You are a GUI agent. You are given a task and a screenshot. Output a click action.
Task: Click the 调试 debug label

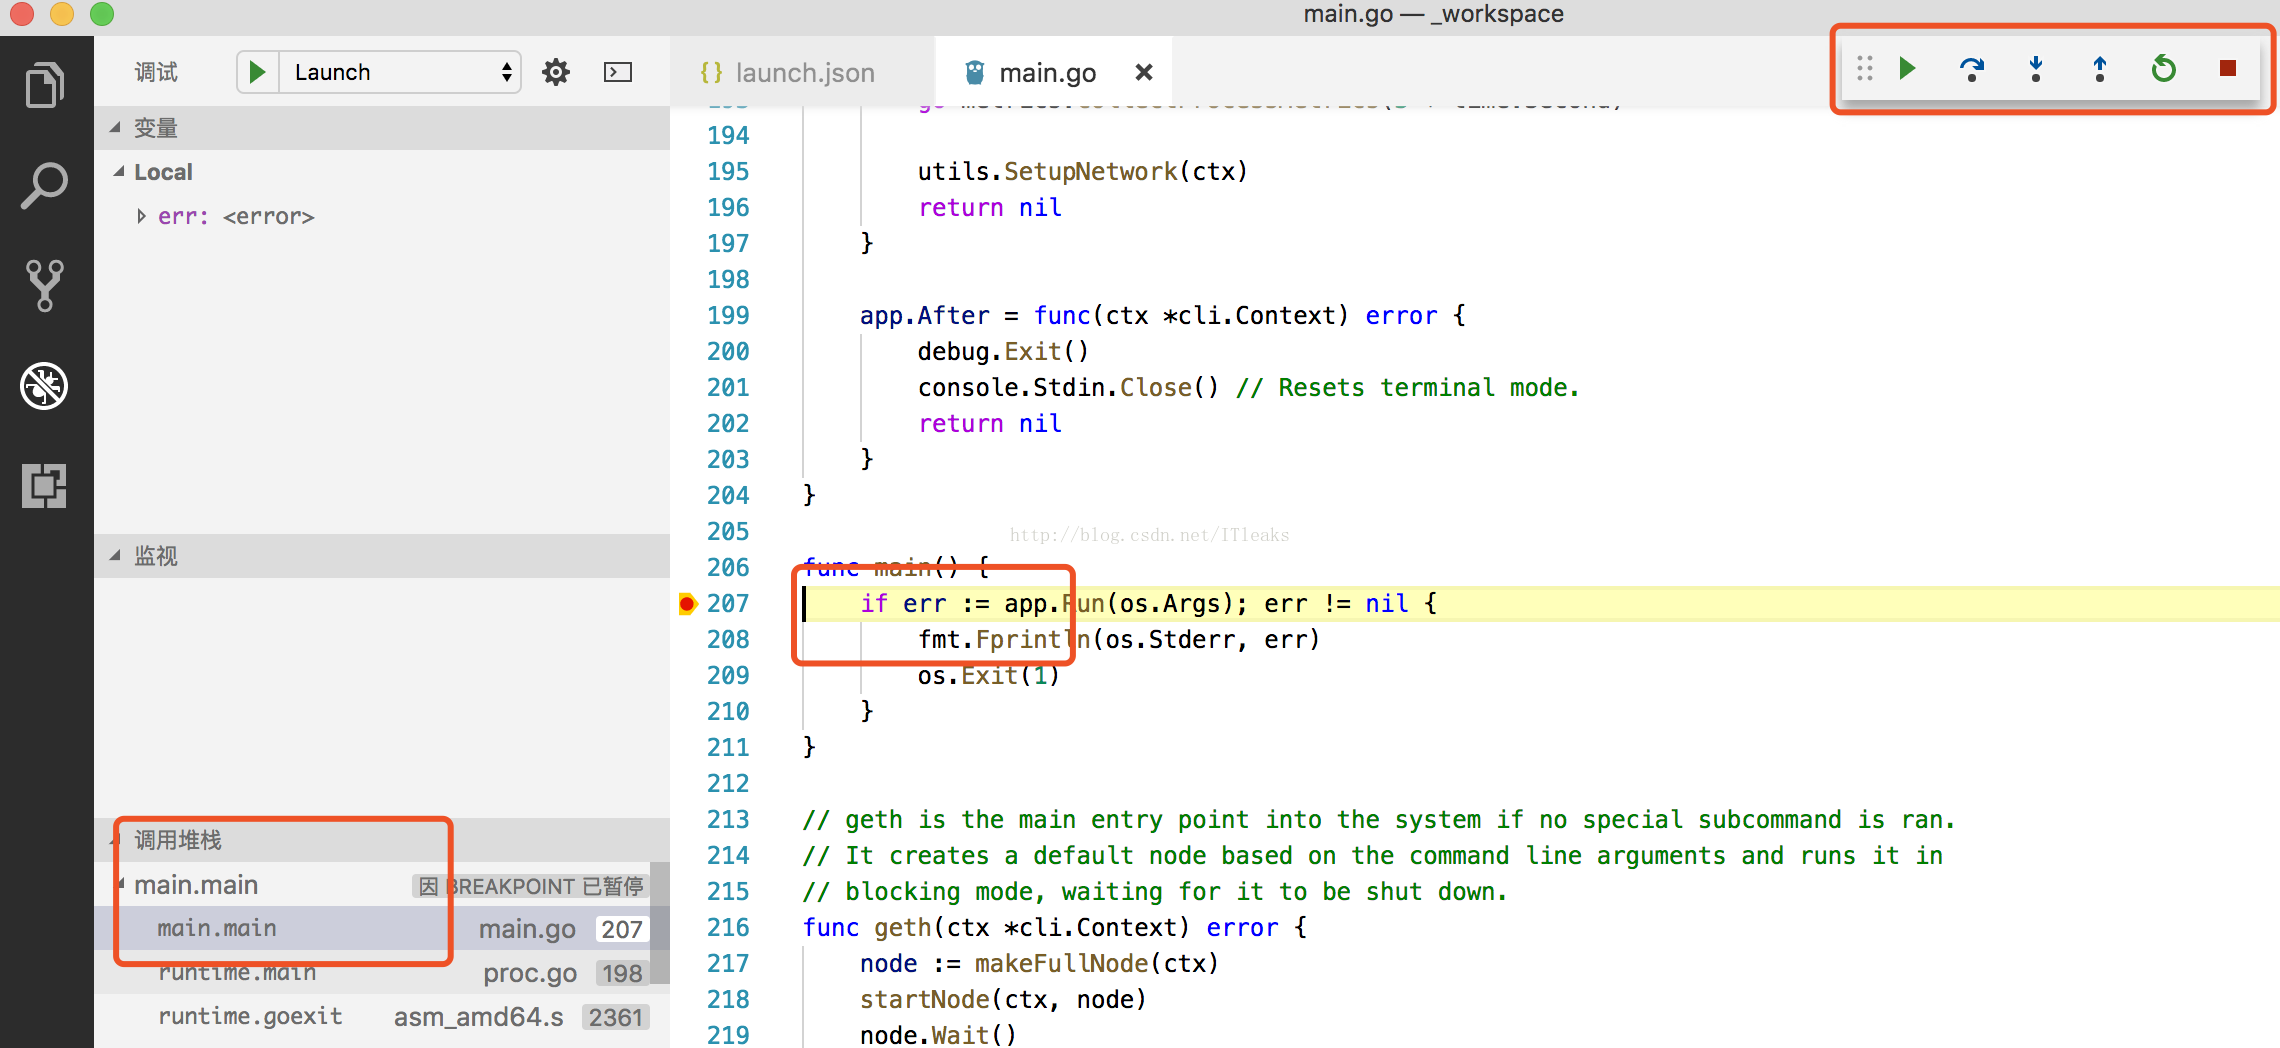(156, 72)
